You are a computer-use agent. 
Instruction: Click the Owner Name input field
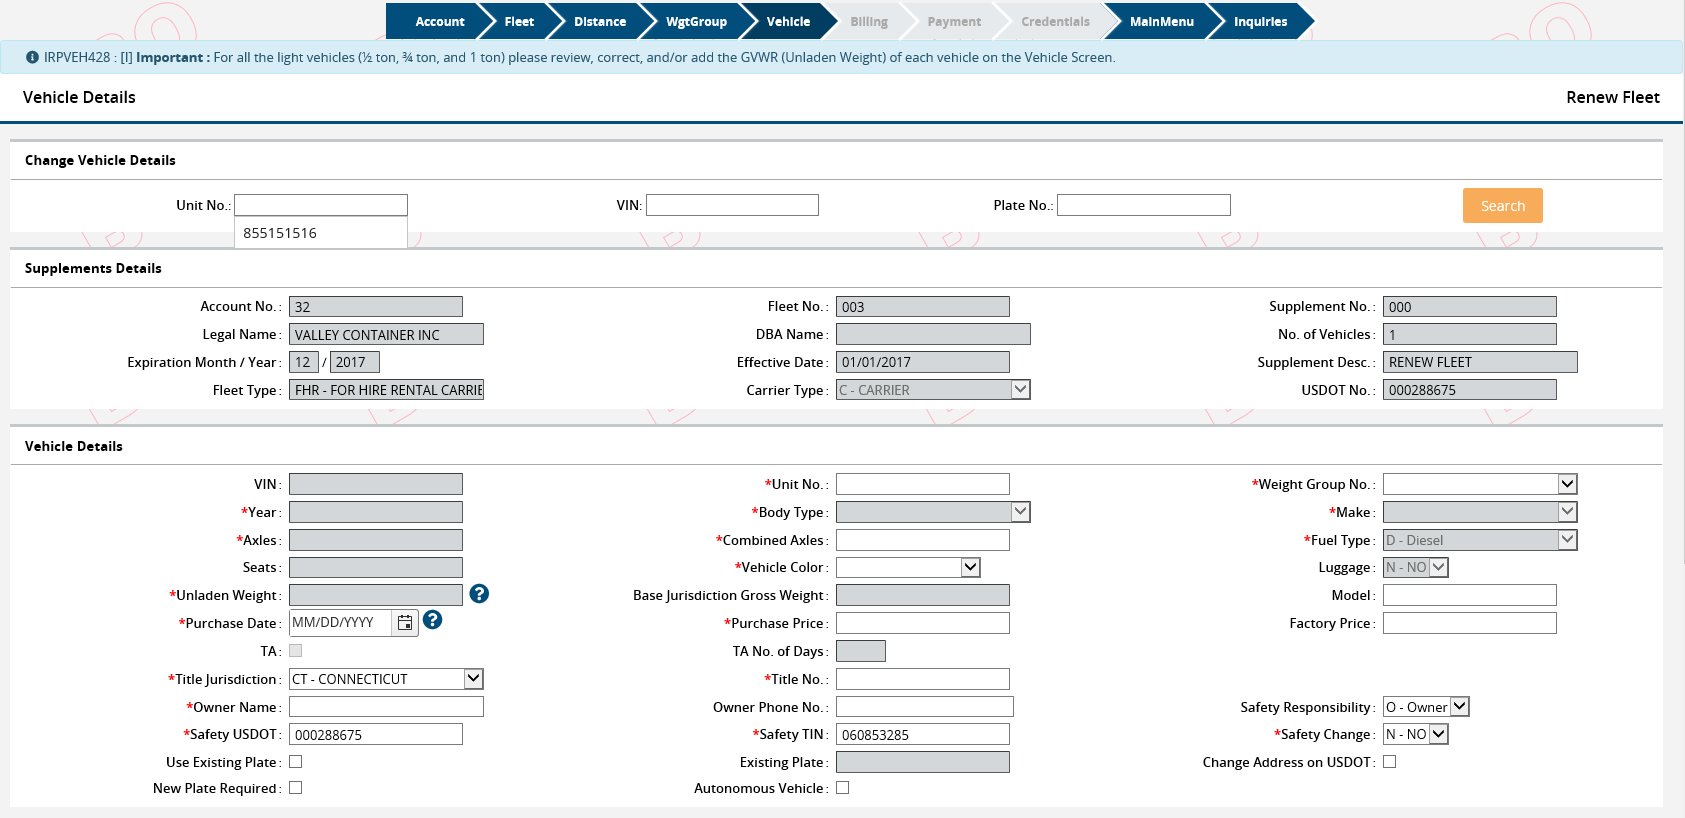pos(386,707)
